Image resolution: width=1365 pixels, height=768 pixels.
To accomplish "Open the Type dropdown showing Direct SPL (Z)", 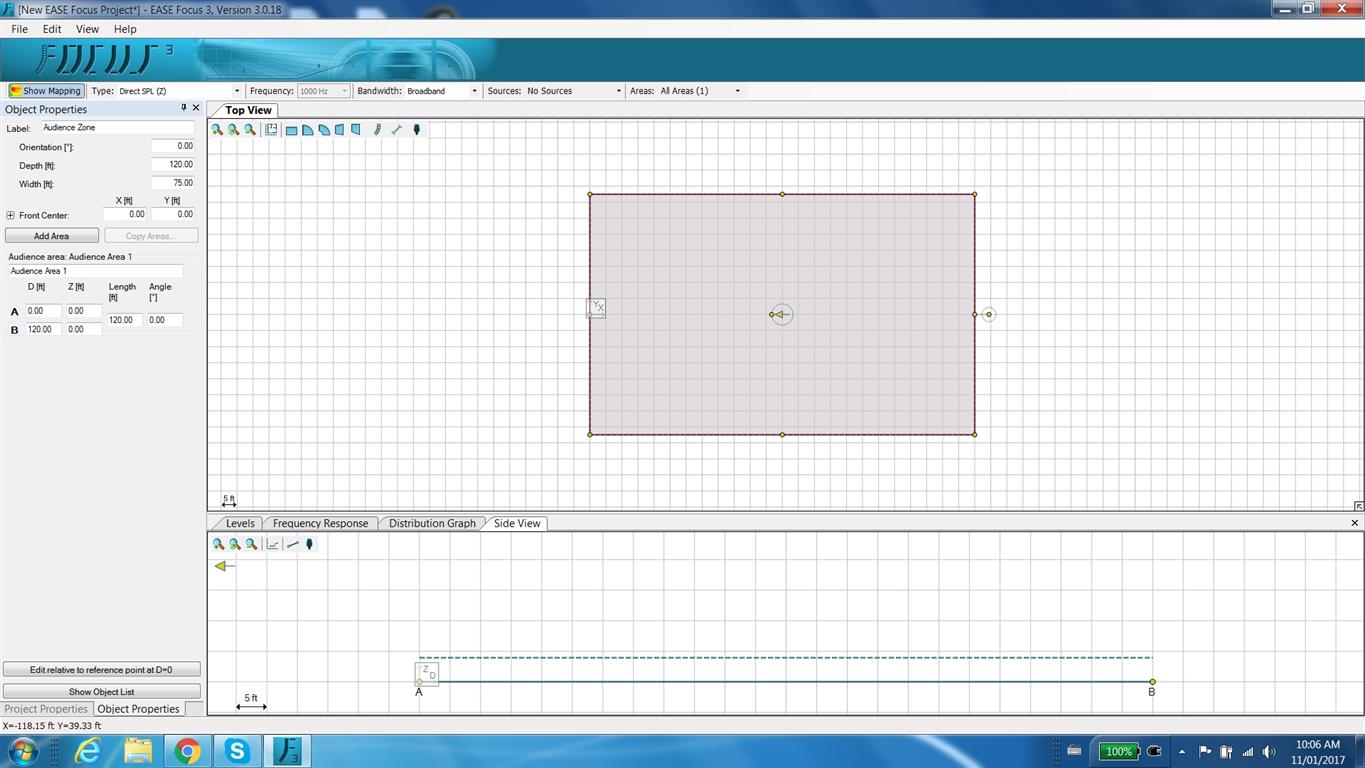I will click(x=180, y=91).
